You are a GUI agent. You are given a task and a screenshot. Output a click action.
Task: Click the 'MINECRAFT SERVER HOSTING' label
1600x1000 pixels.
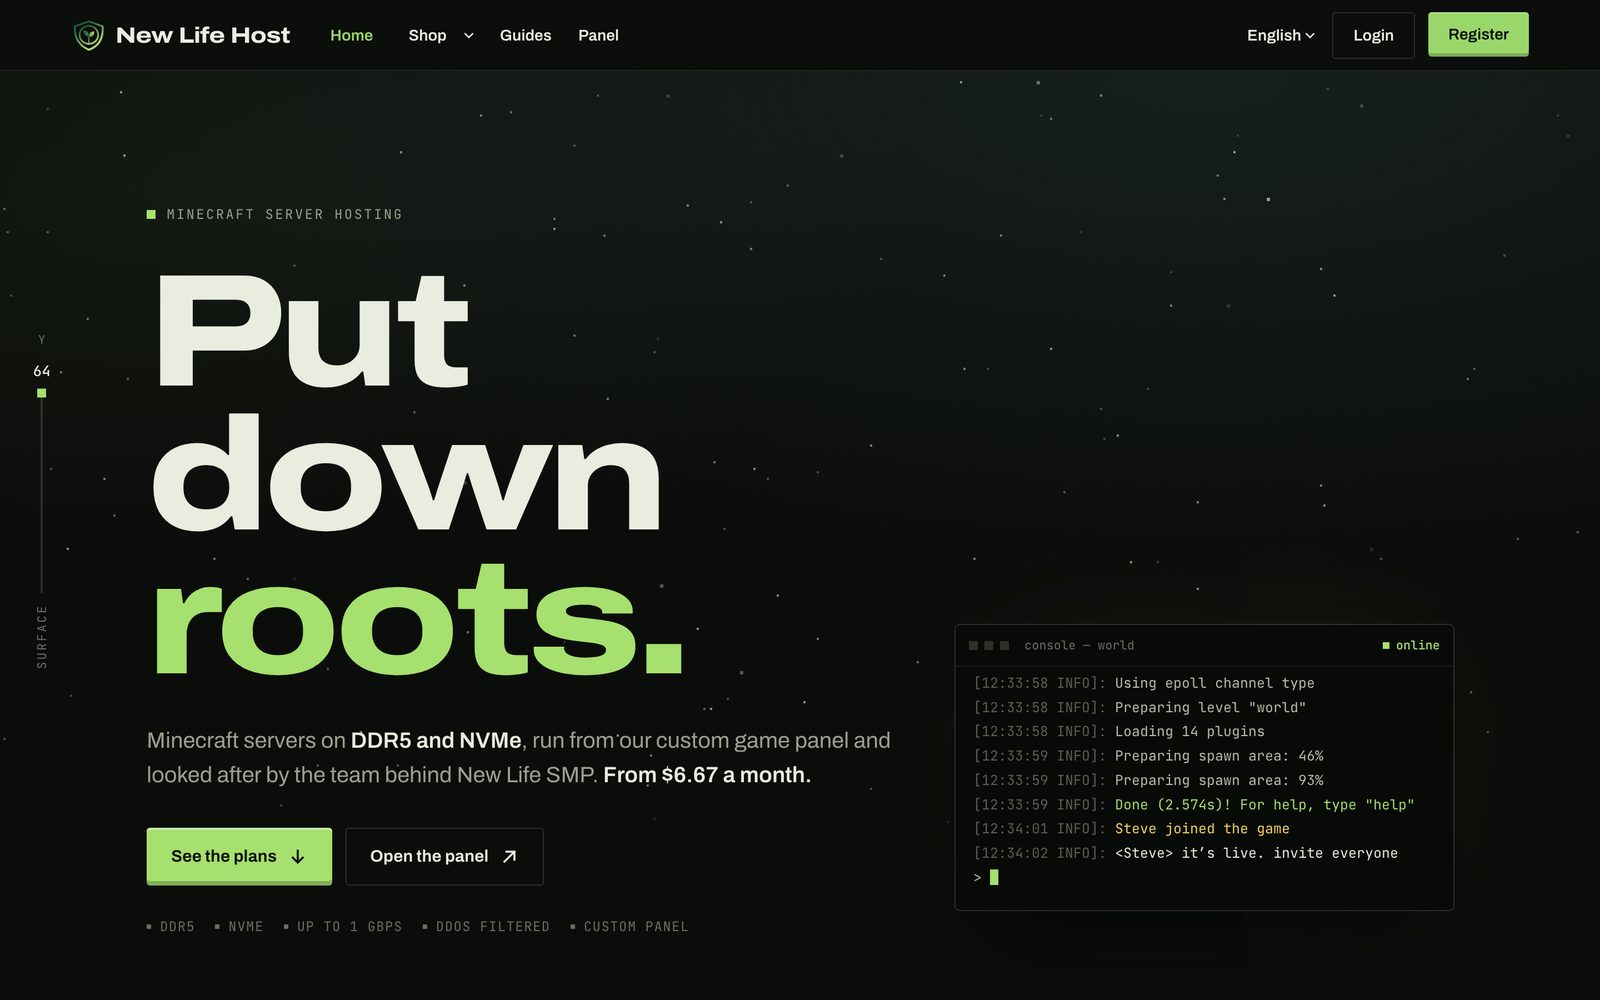click(284, 214)
